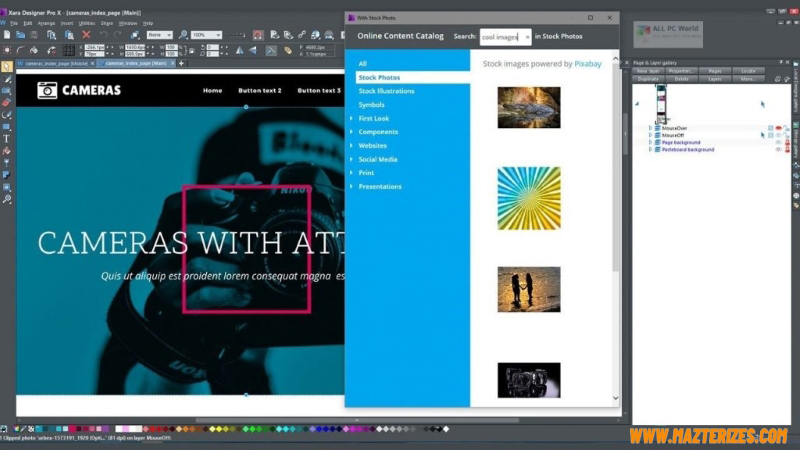Flip selection vertically icon
This screenshot has width=800, height=450.
(x=253, y=50)
